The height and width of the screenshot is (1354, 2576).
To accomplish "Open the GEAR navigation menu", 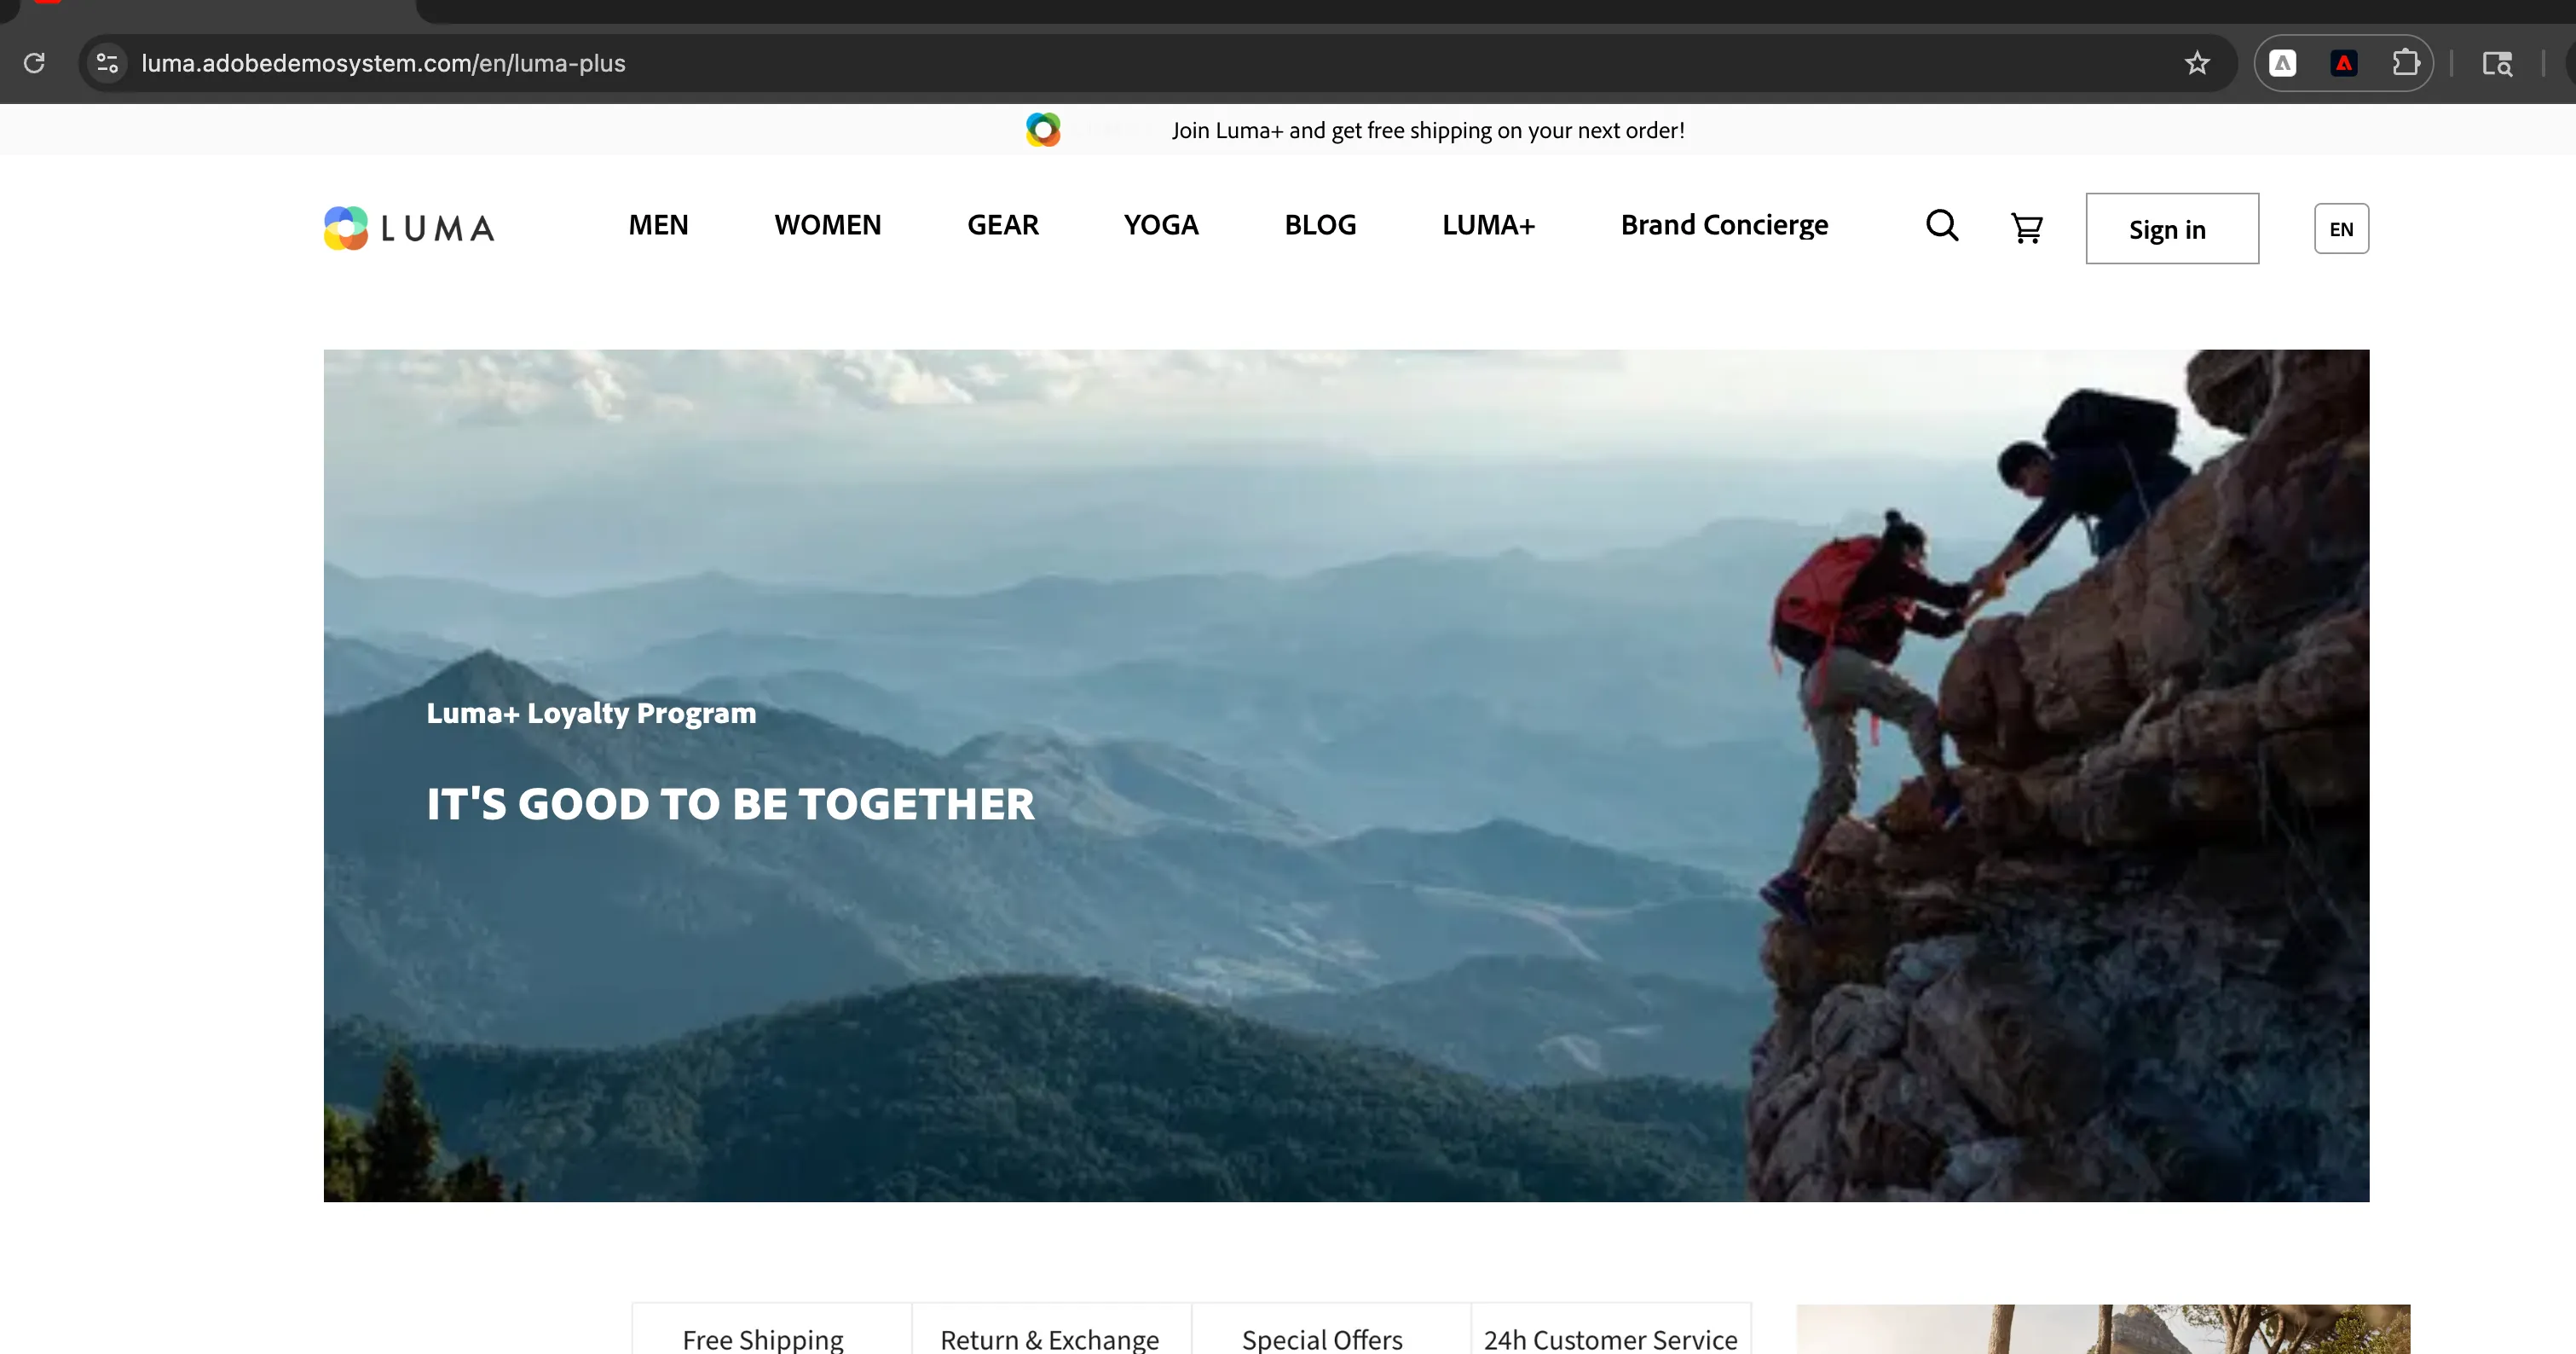I will [x=1003, y=225].
